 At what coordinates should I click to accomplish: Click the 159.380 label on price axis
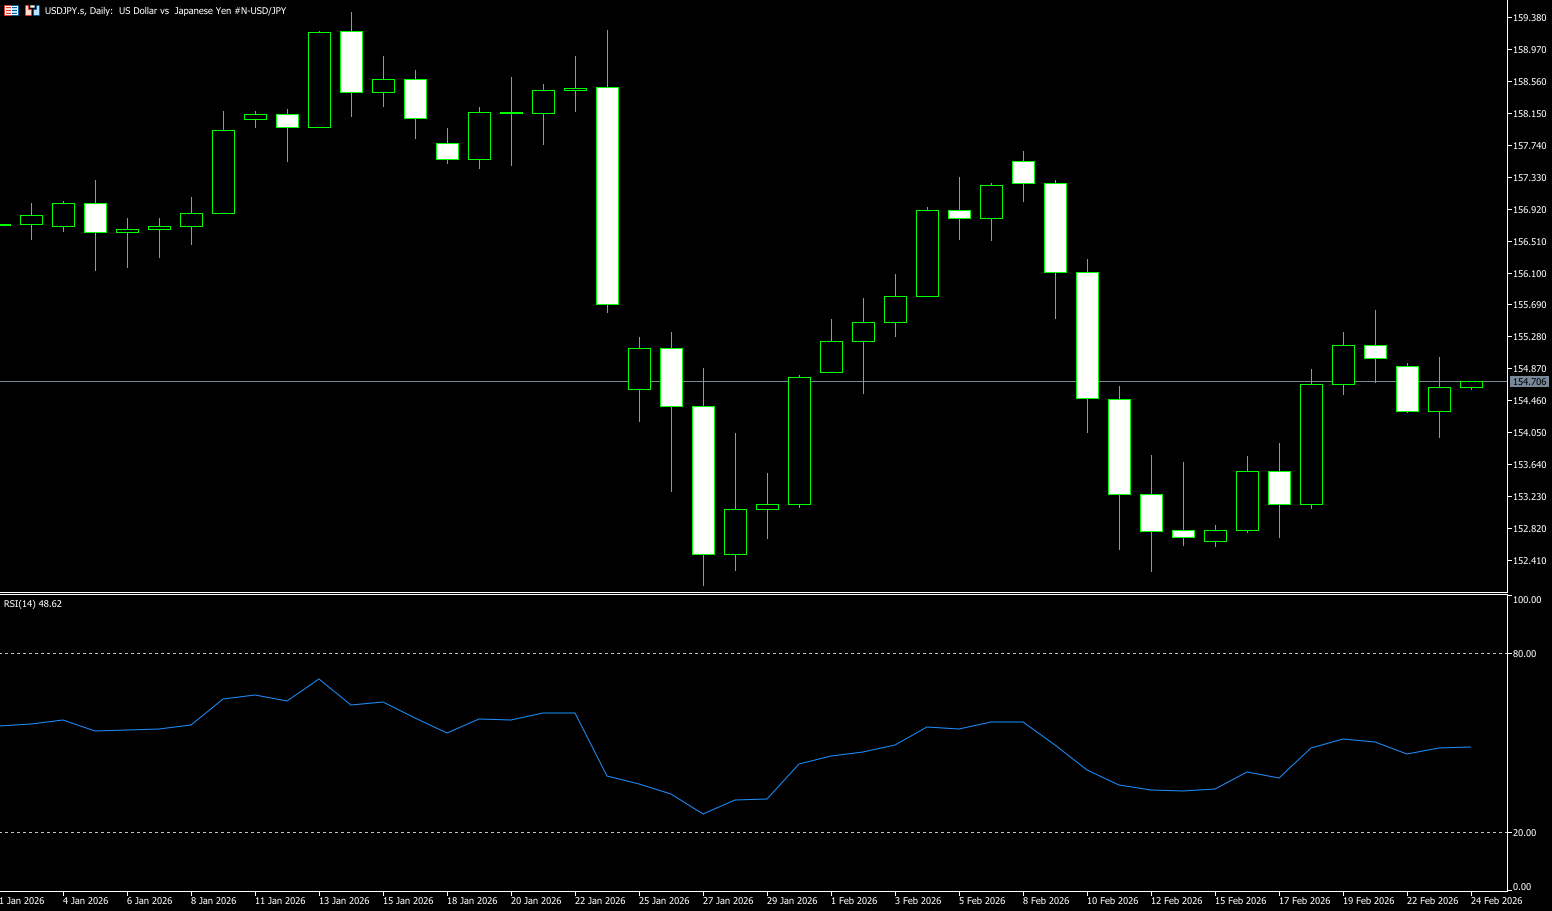pyautogui.click(x=1529, y=18)
